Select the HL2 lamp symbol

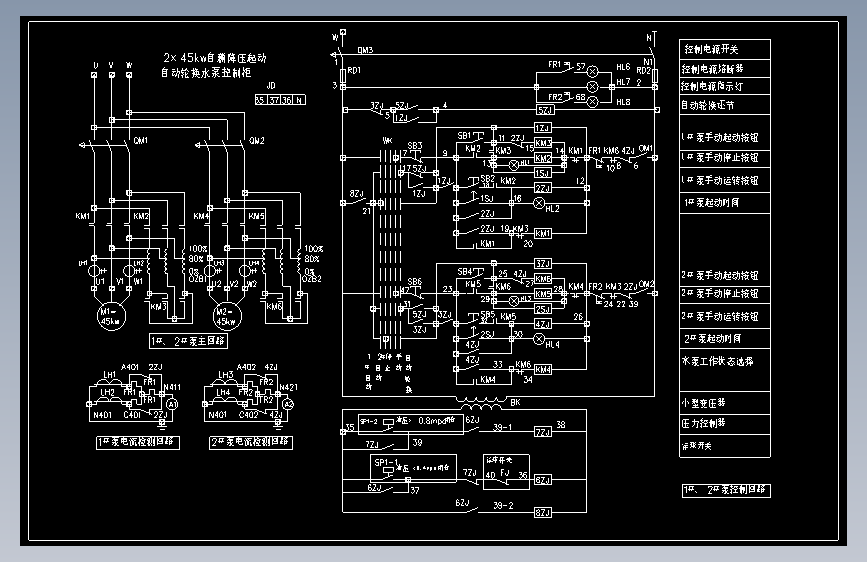coord(539,203)
